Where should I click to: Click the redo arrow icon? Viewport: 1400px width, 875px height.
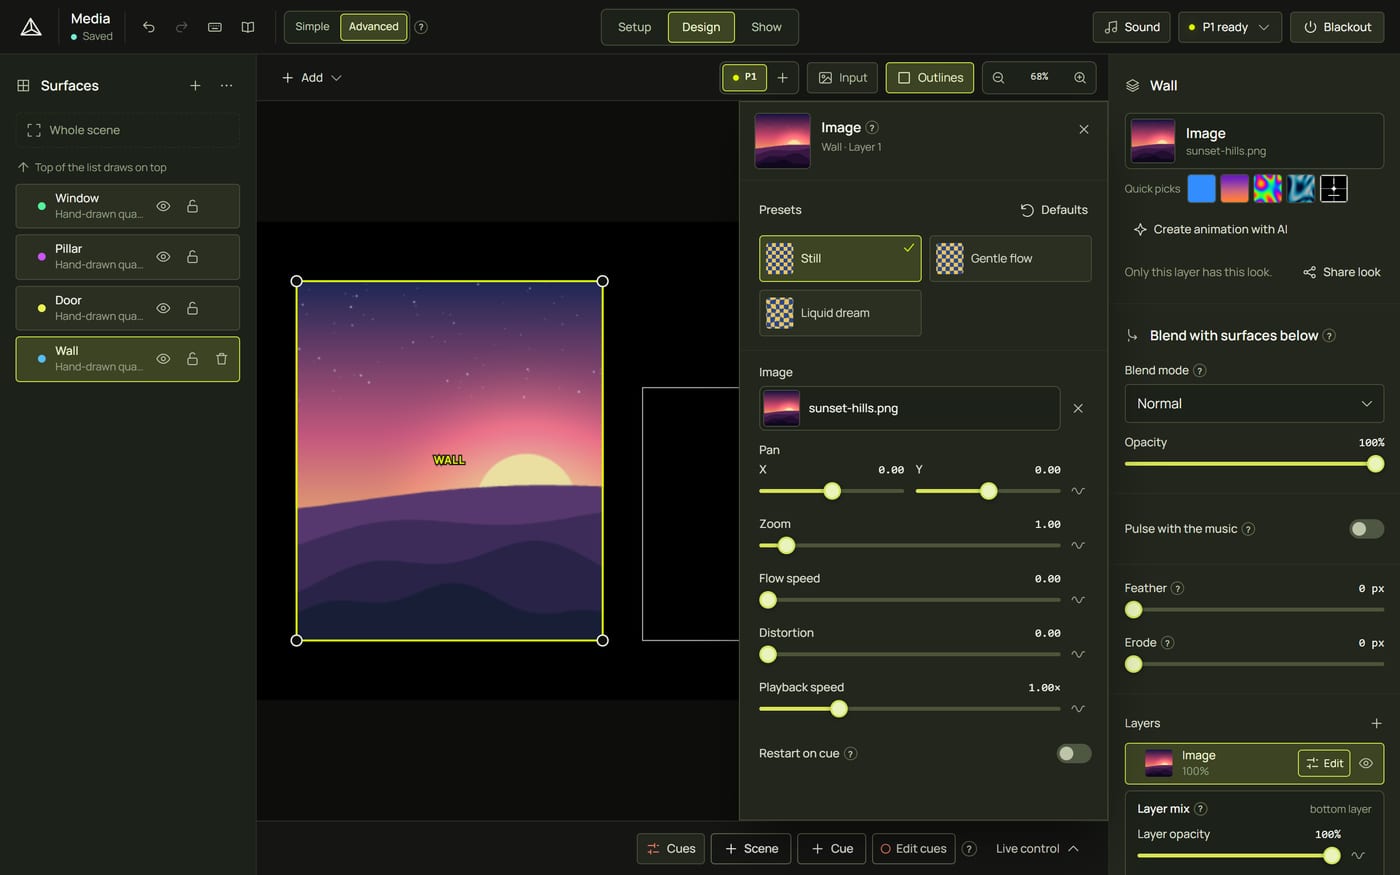[x=181, y=27]
